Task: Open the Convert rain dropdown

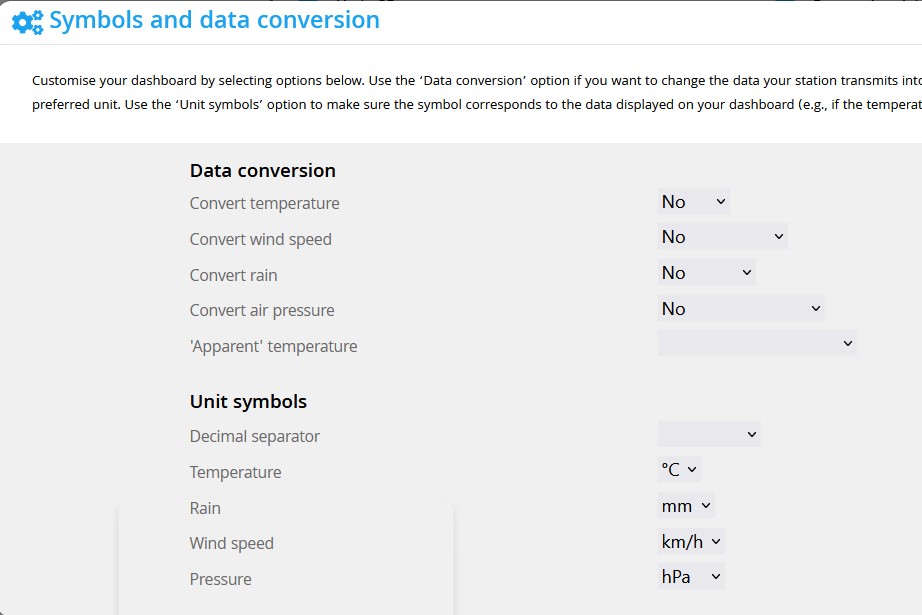Action: [x=706, y=271]
